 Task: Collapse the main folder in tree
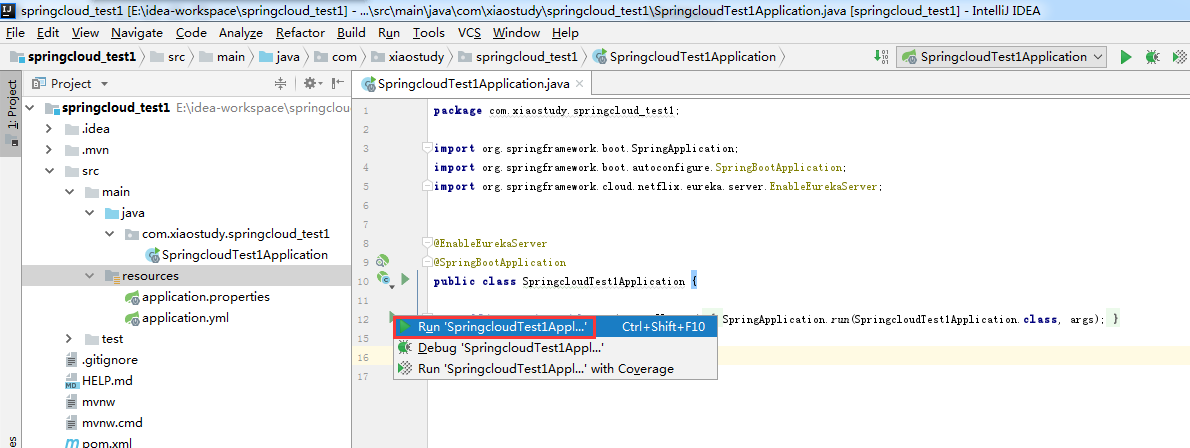[x=69, y=192]
